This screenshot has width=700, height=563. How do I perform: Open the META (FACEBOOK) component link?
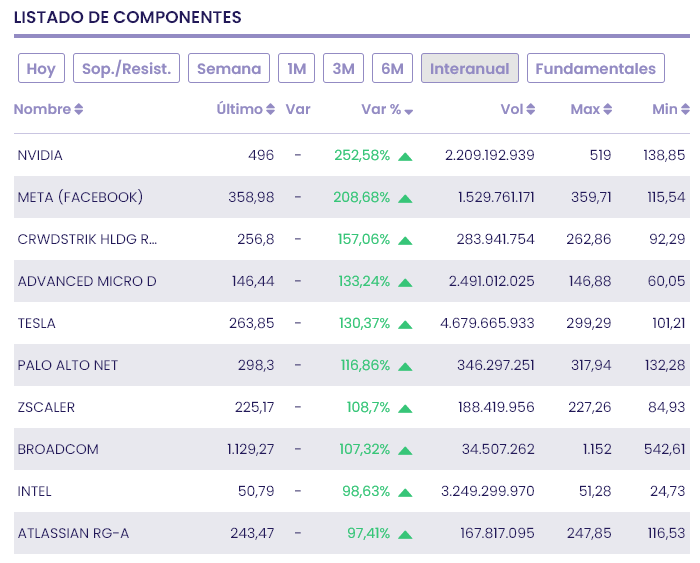click(x=80, y=198)
